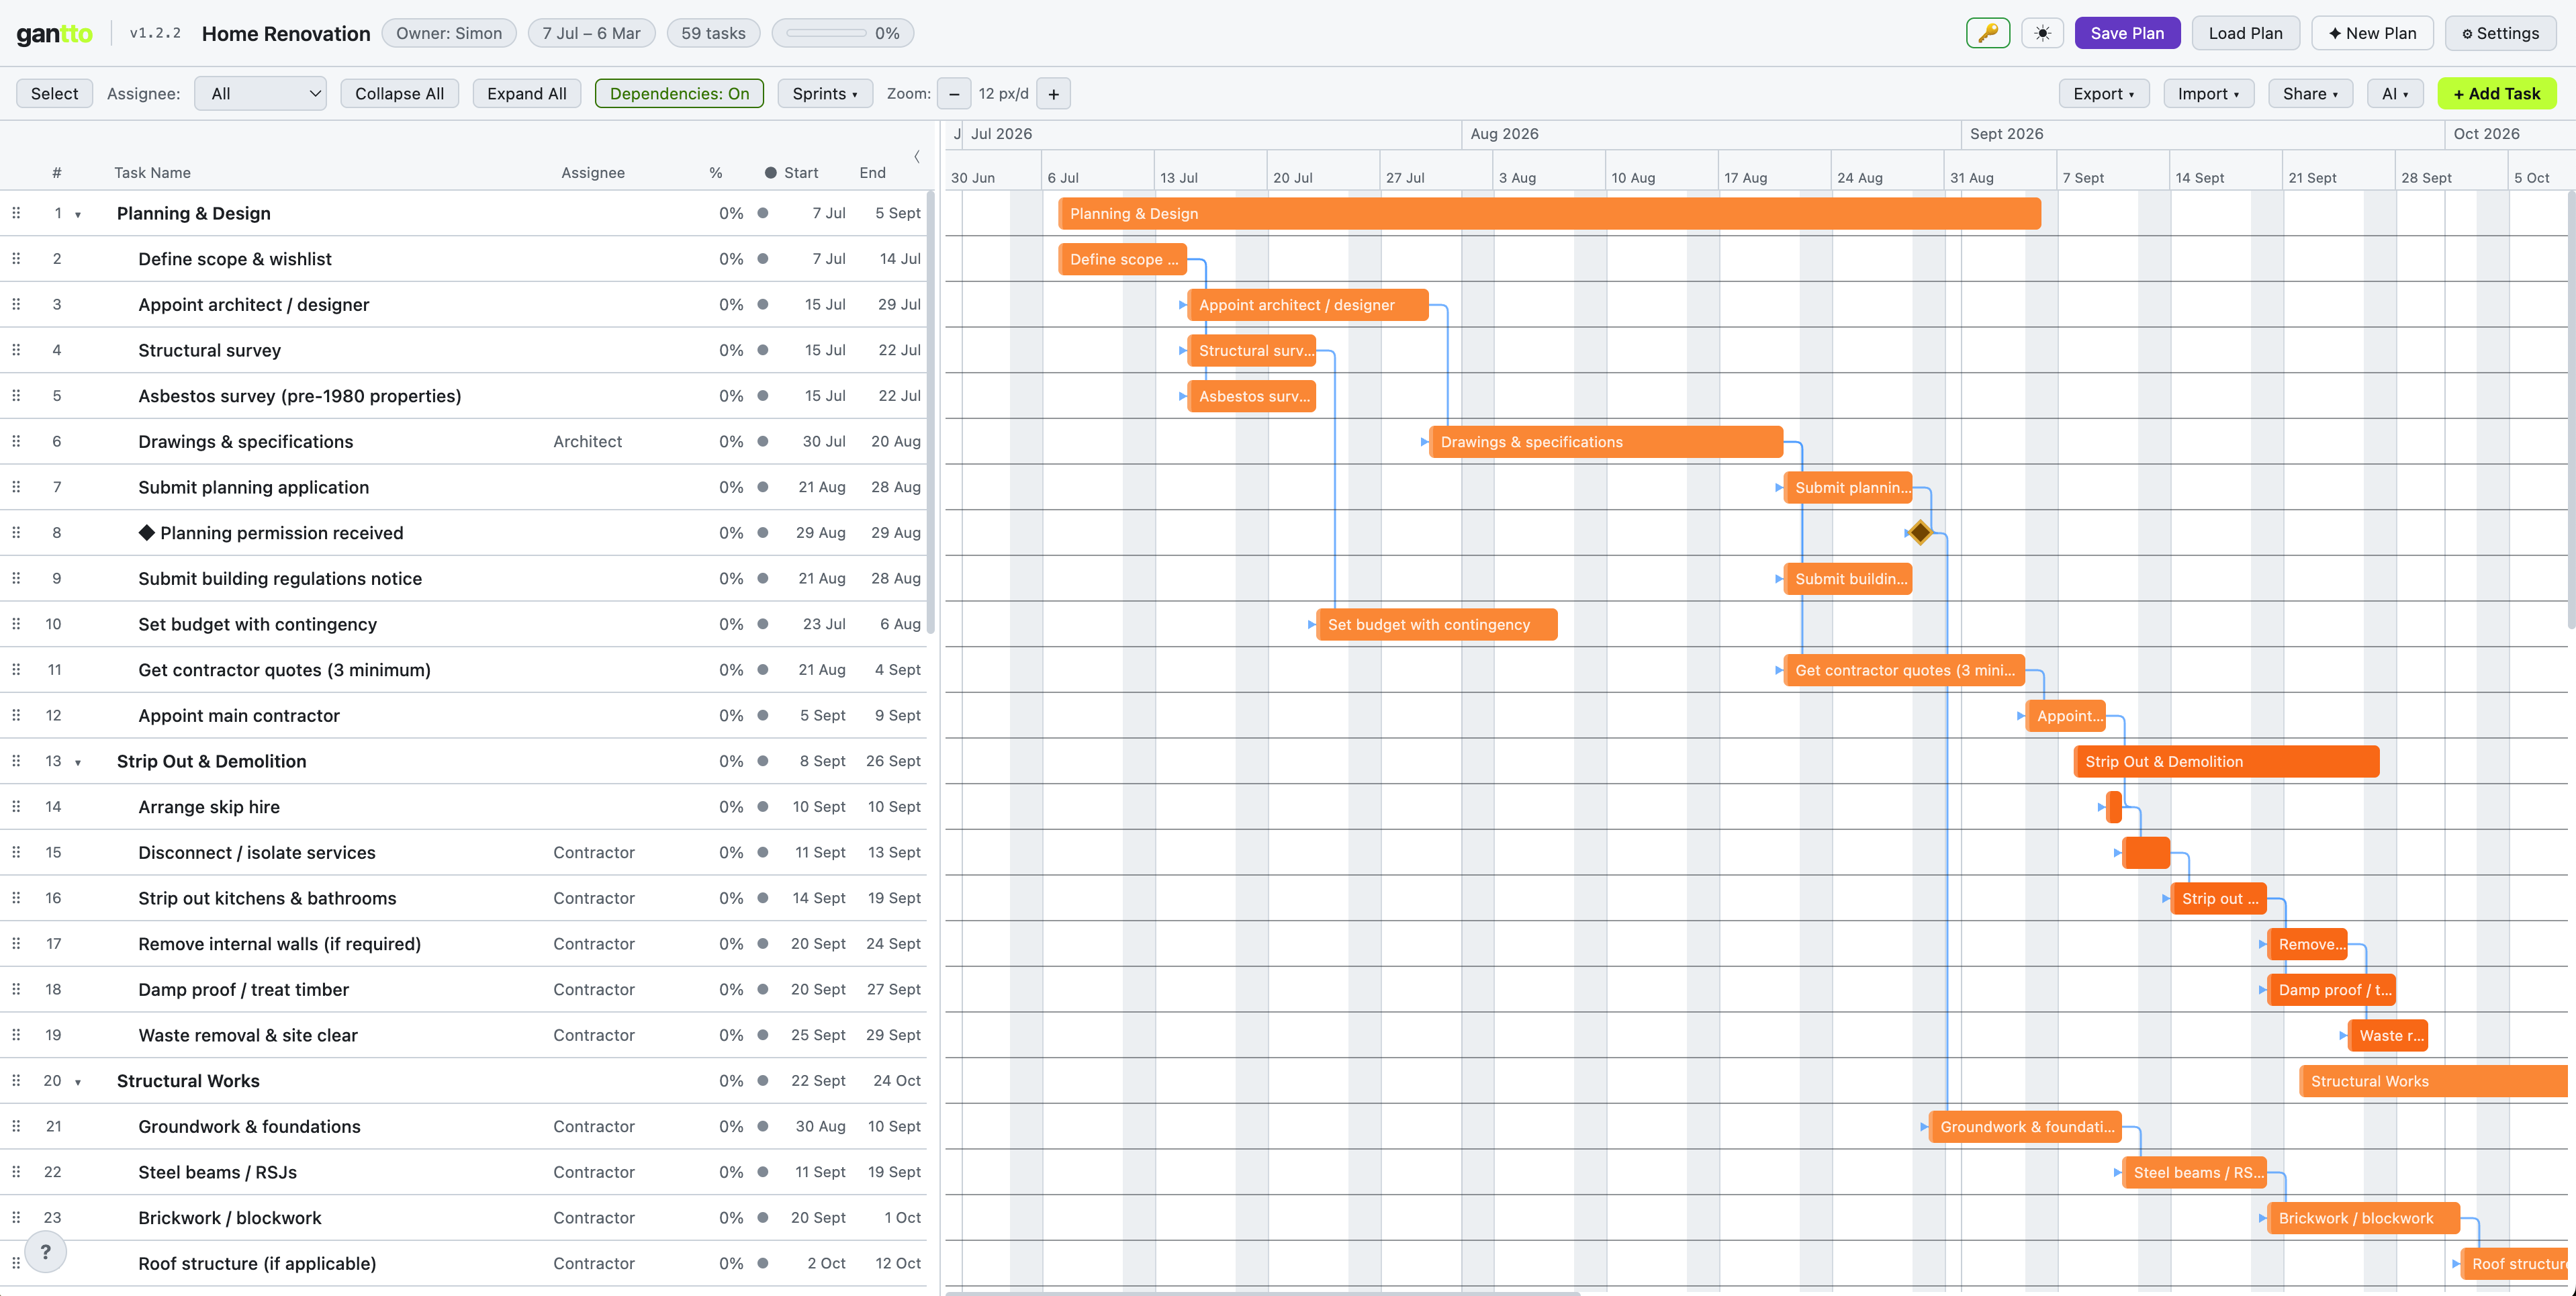This screenshot has width=2576, height=1296.
Task: Click status dot for Define scope & wishlist
Action: point(763,259)
